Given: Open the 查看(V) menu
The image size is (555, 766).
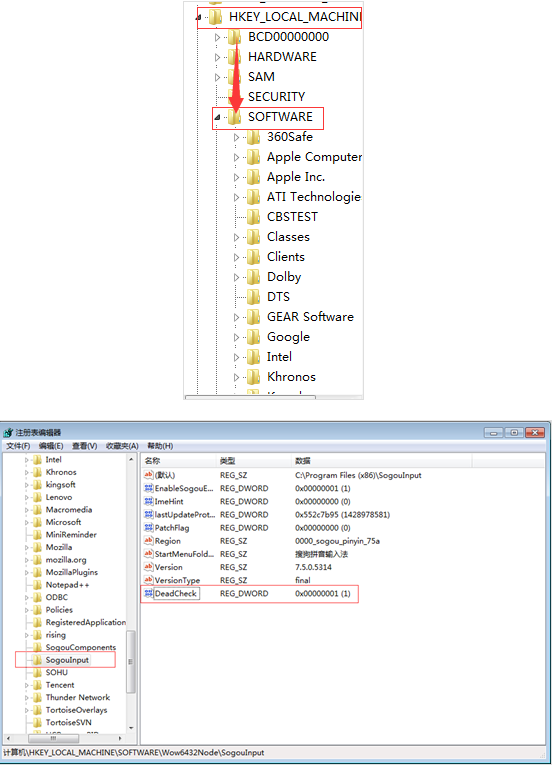Looking at the screenshot, I should pos(85,446).
